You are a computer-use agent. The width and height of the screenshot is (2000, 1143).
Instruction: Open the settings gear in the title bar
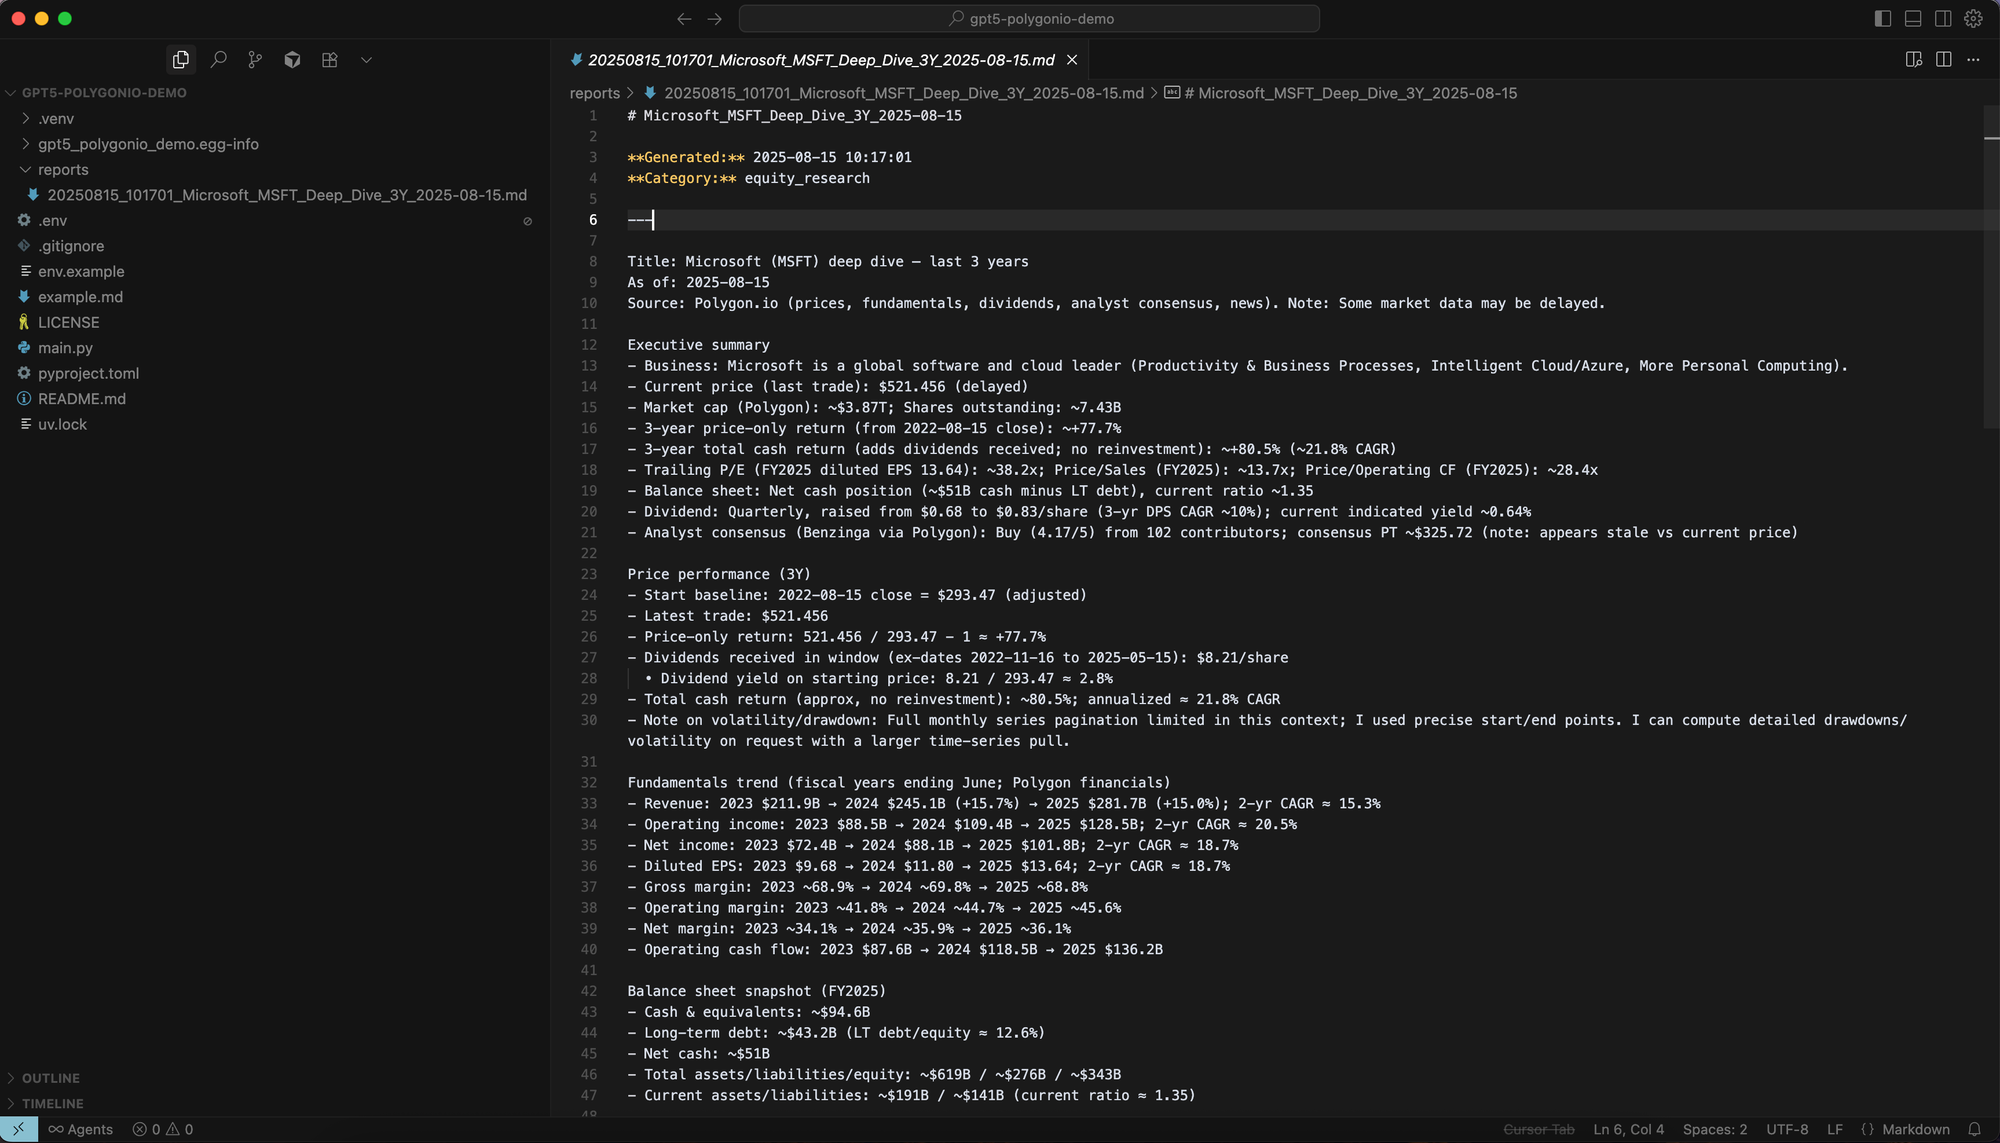[x=1973, y=18]
